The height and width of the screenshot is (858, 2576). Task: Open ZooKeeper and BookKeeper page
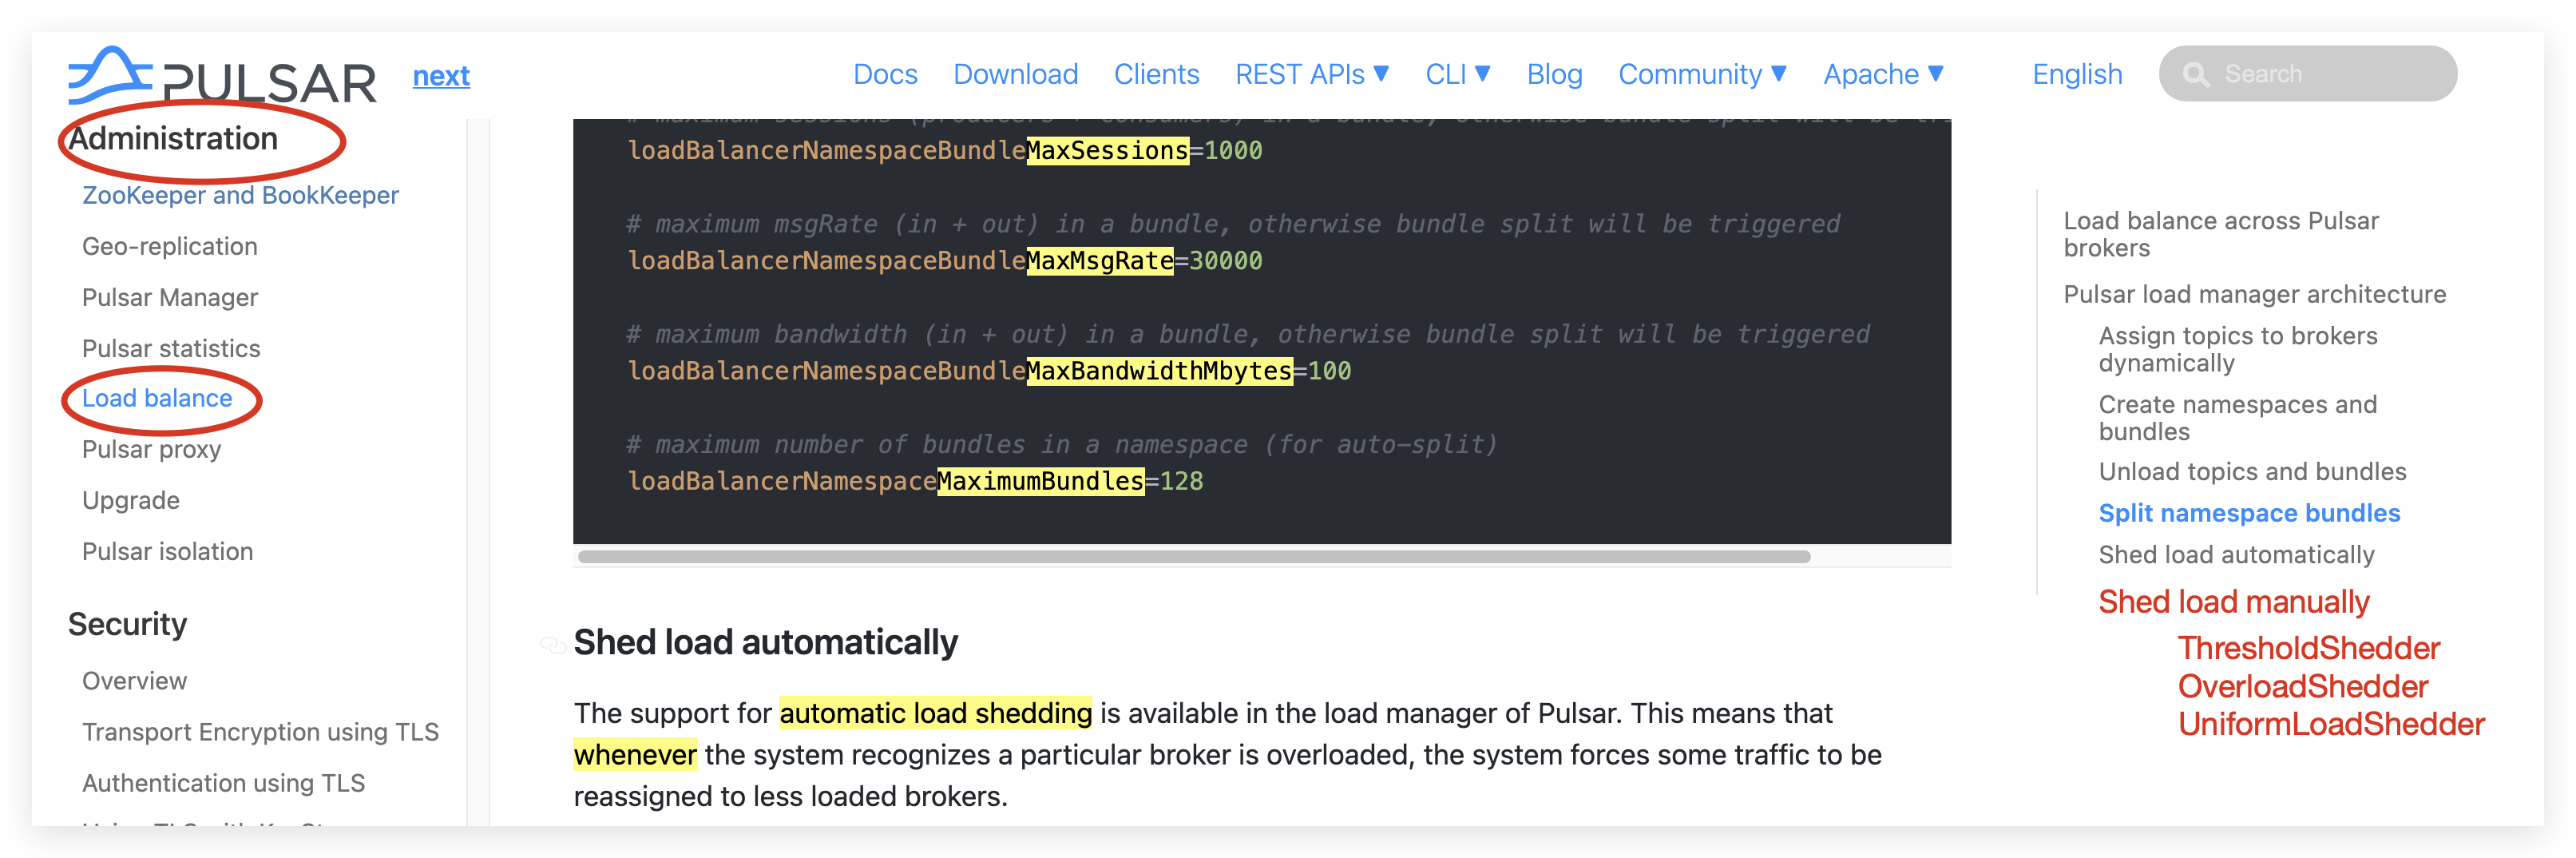(240, 195)
